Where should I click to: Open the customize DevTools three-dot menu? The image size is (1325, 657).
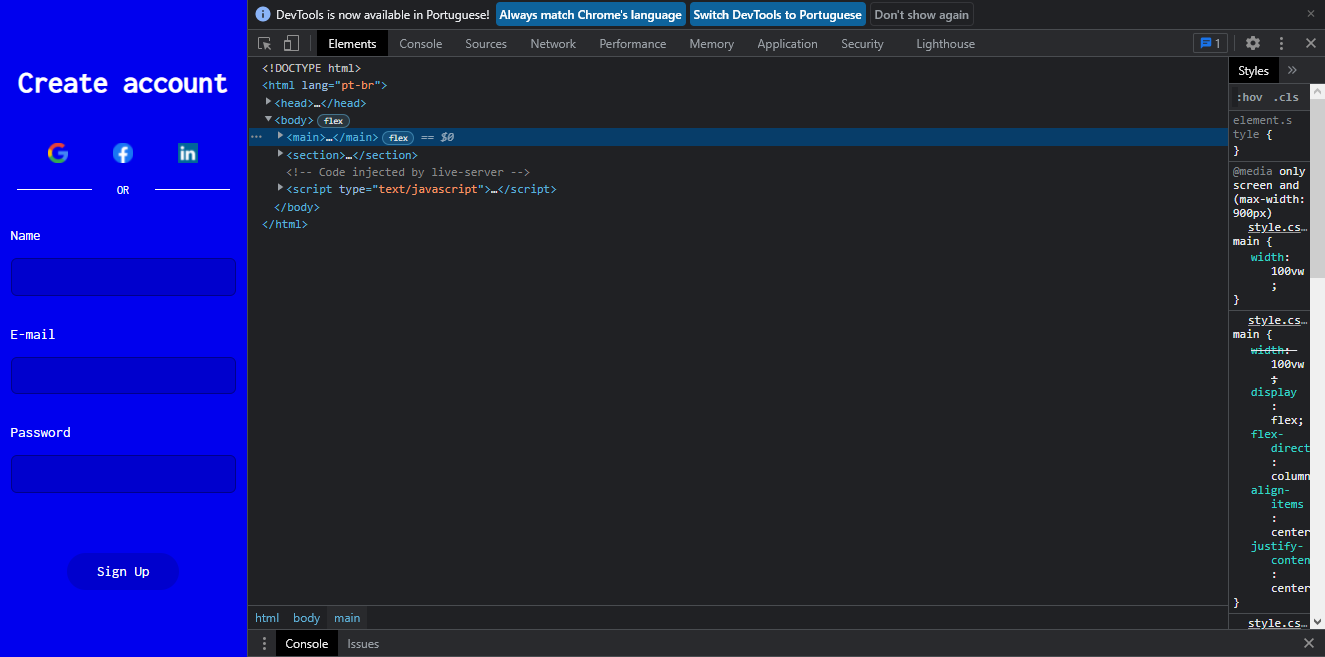pos(1281,43)
